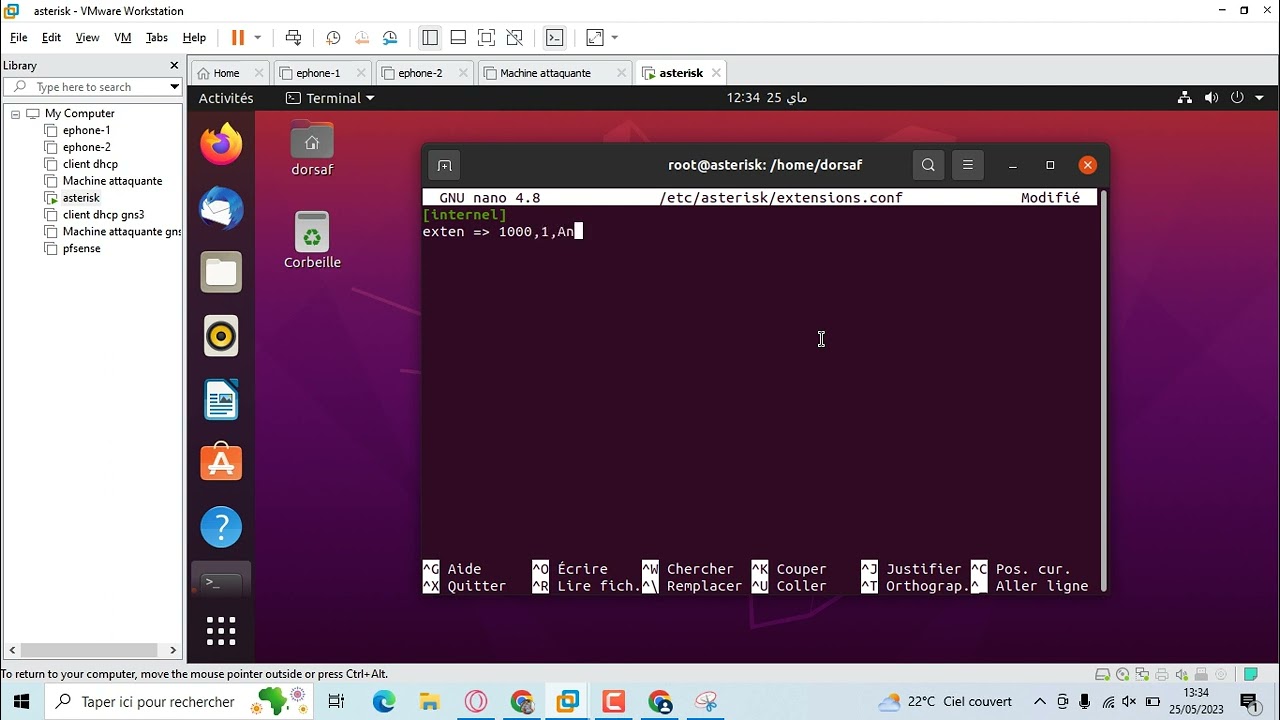
Task: Open the Corbeille trash desktop icon
Action: [x=312, y=241]
